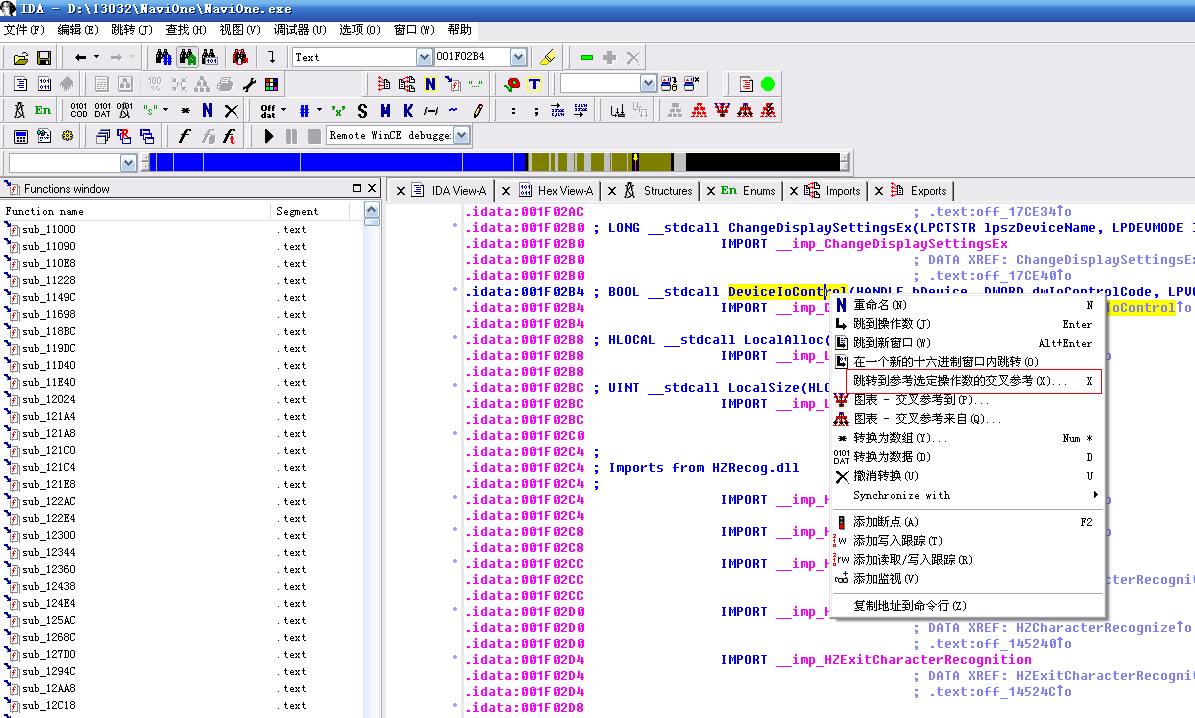
Task: Open the 调试器(U) menu
Action: (x=300, y=30)
